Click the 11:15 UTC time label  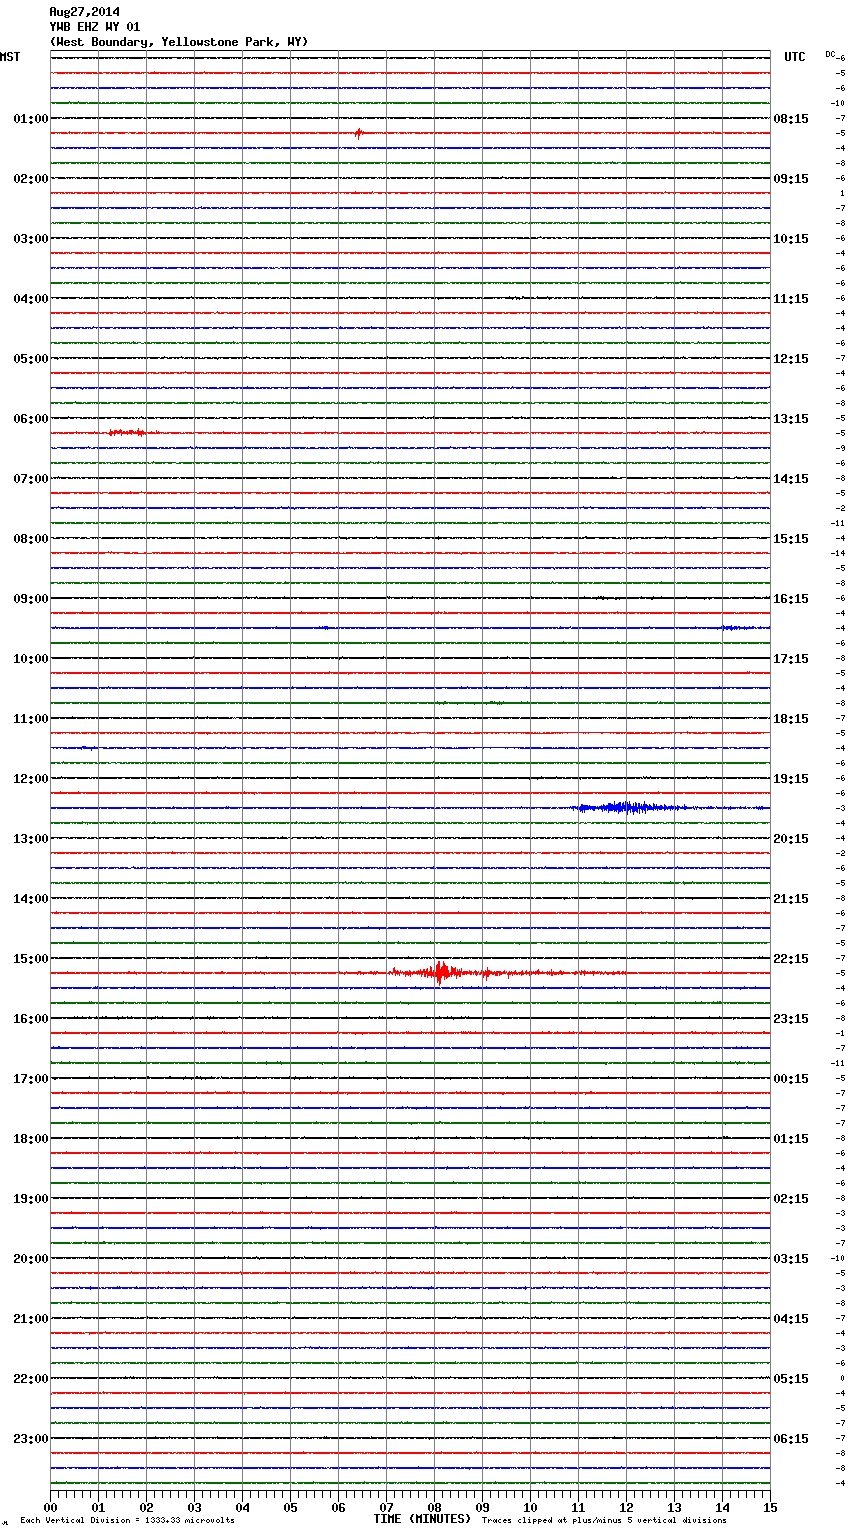[791, 299]
